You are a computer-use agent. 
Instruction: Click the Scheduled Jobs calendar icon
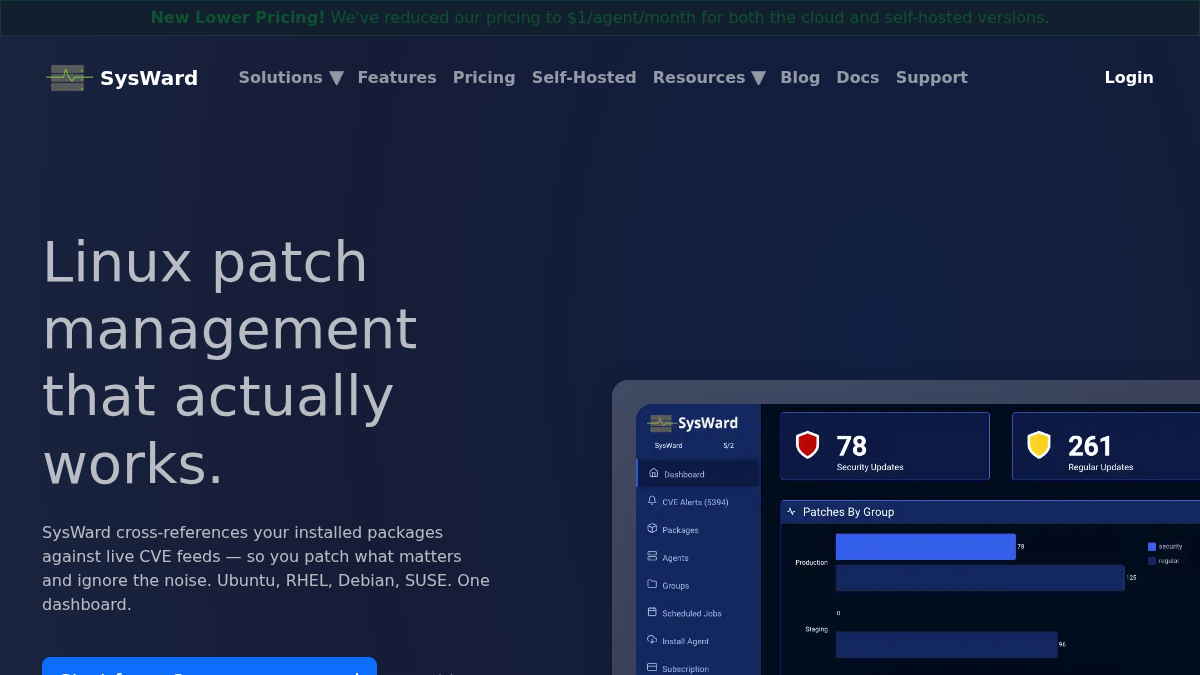pyautogui.click(x=652, y=612)
